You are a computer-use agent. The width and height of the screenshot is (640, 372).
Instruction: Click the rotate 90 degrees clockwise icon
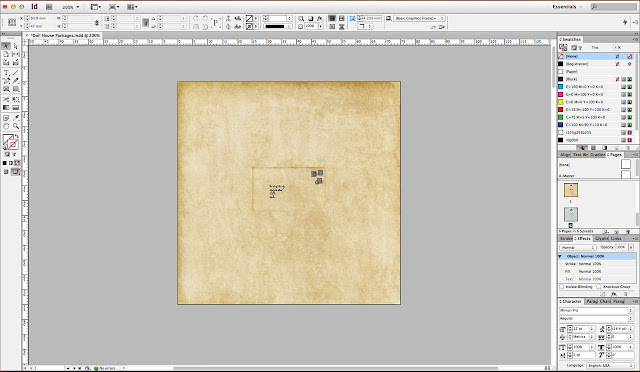(x=196, y=18)
